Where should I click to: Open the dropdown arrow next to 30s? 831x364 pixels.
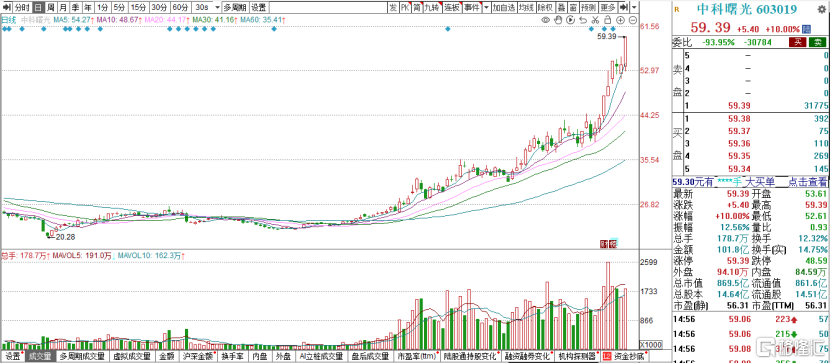click(217, 7)
